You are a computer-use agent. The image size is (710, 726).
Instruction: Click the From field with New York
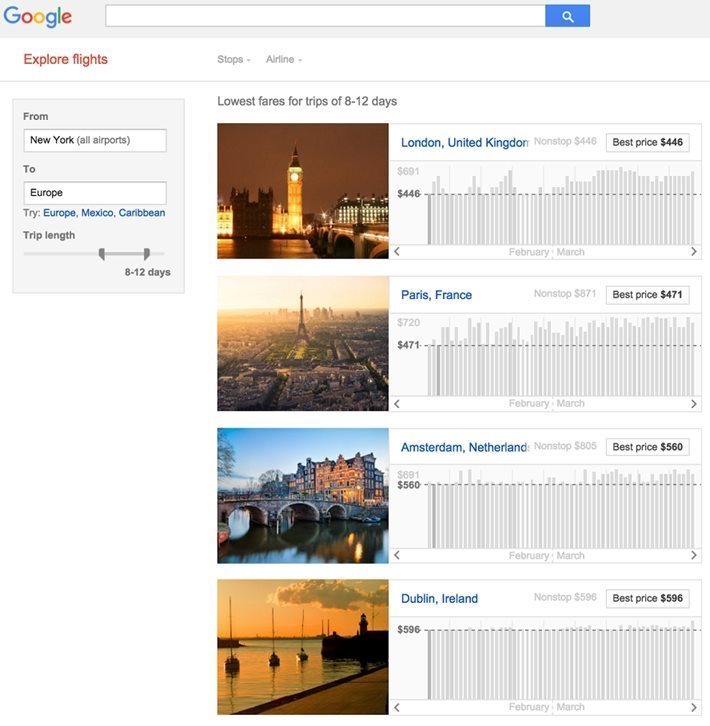pos(95,140)
